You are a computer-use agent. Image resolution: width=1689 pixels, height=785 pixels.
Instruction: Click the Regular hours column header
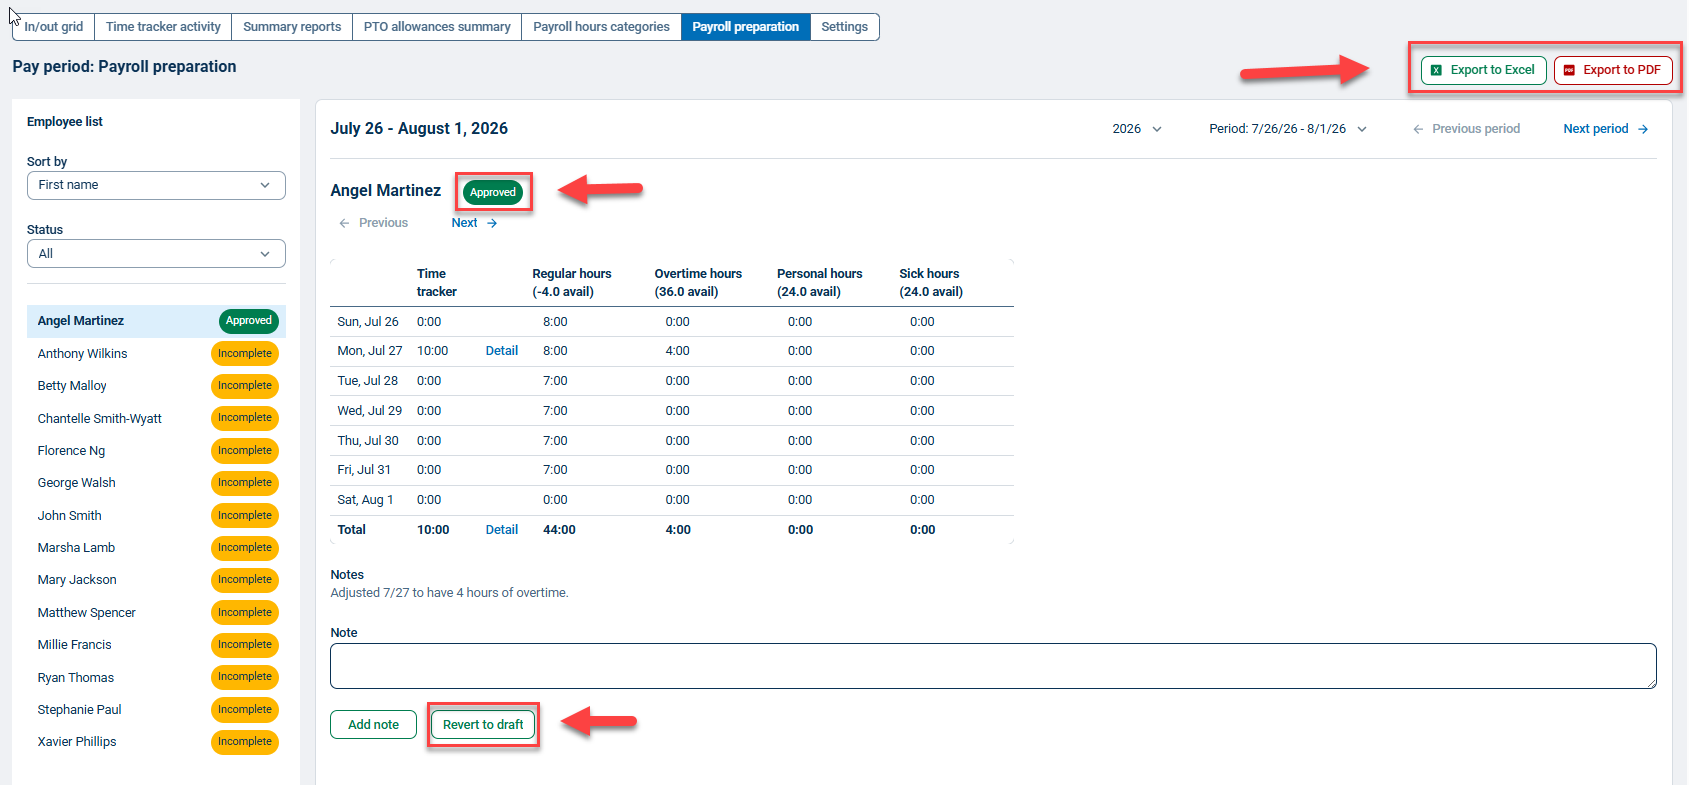(572, 283)
